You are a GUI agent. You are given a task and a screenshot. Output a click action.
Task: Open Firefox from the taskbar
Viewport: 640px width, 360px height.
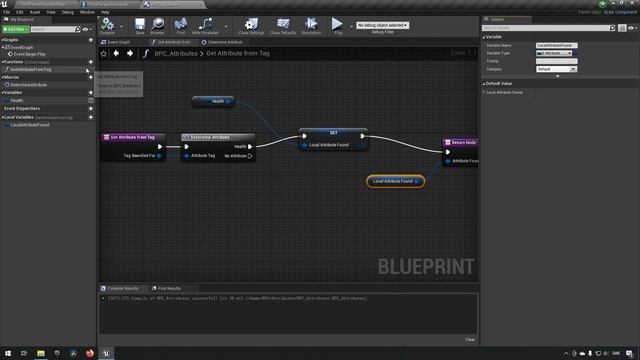(x=90, y=353)
